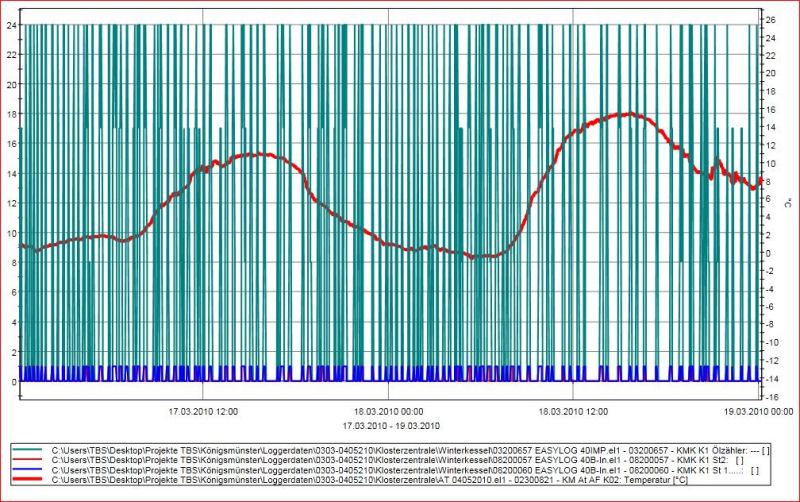Screen dimensions: 800x502
Task: Click the right axis value -16
Action: coord(773,397)
